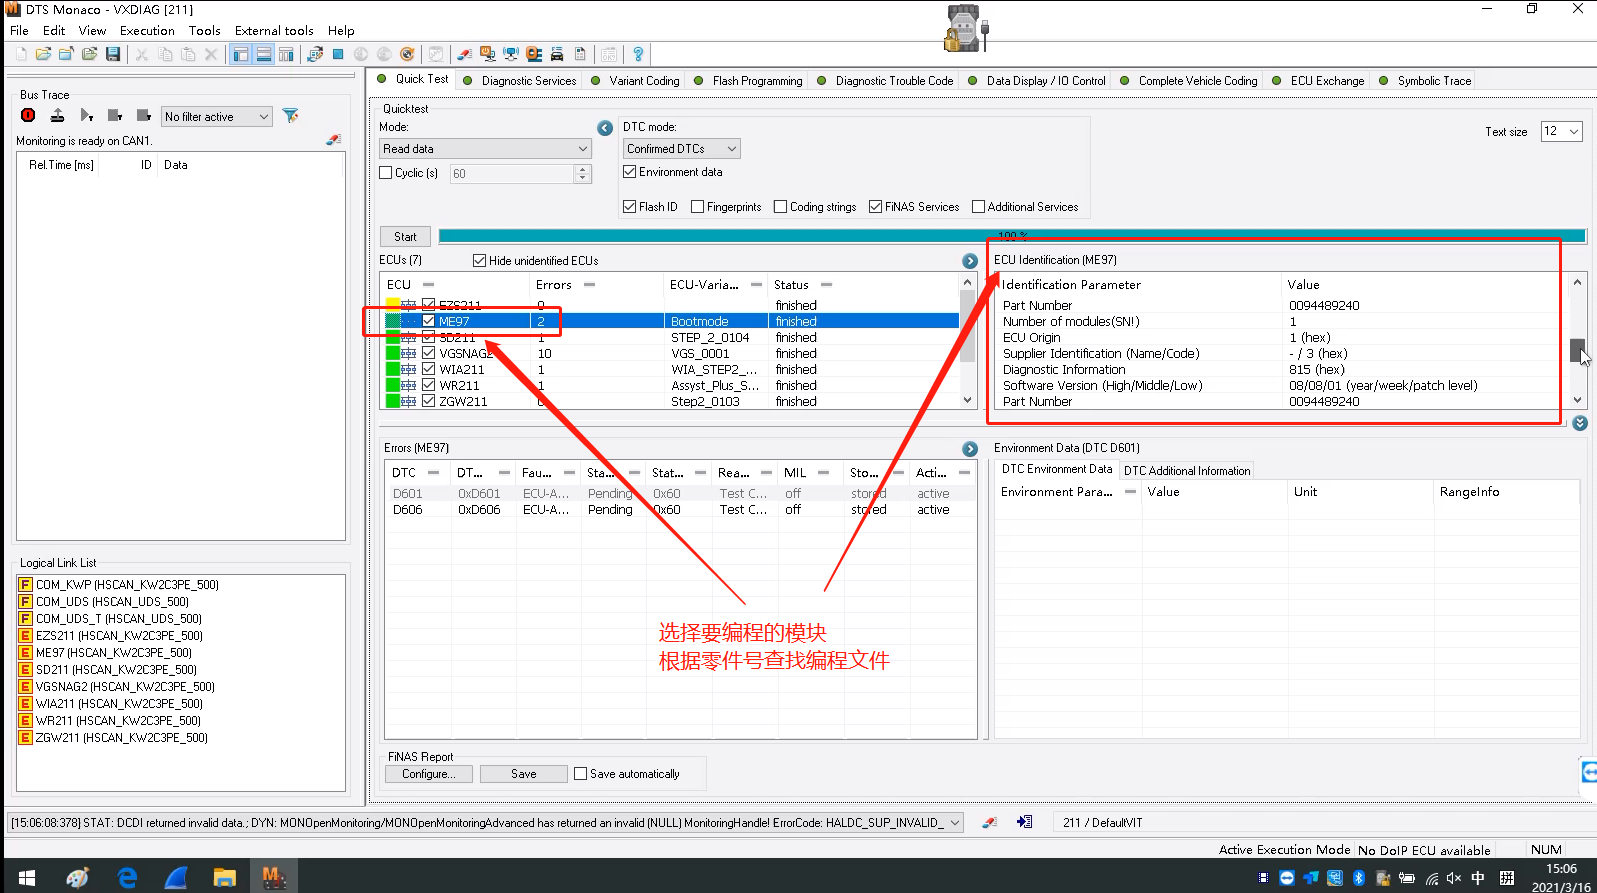
Task: Click the ECU Identification scrollbar thumb
Action: pyautogui.click(x=1578, y=351)
